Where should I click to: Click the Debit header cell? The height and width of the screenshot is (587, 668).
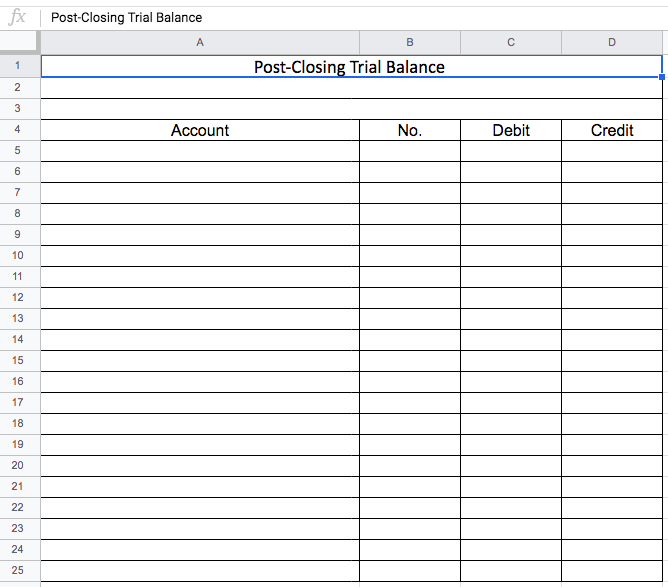(x=511, y=130)
